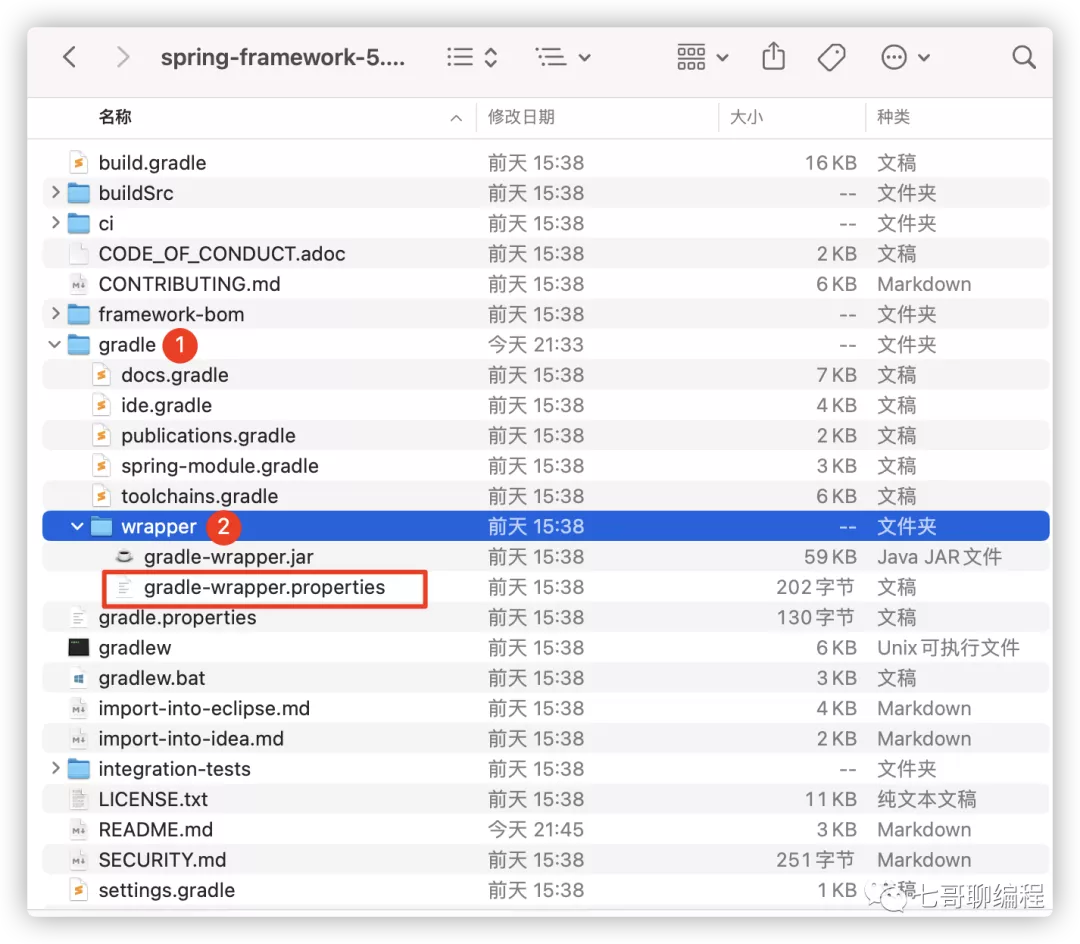
Task: Select the gradlew.bat file name
Action: pos(152,678)
